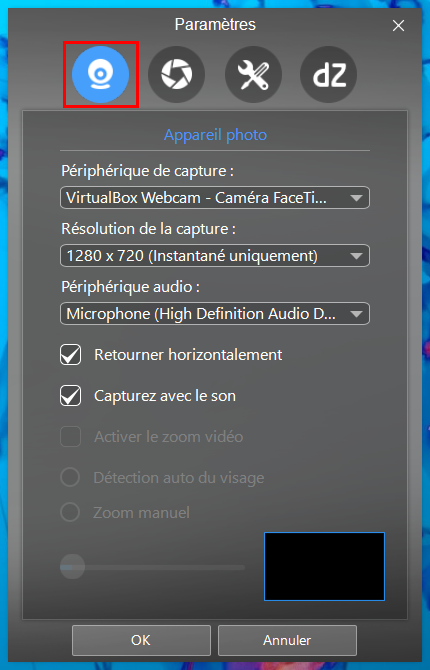This screenshot has height=670, width=430.
Task: Toggle Capturez avec le son checkbox
Action: tap(71, 396)
